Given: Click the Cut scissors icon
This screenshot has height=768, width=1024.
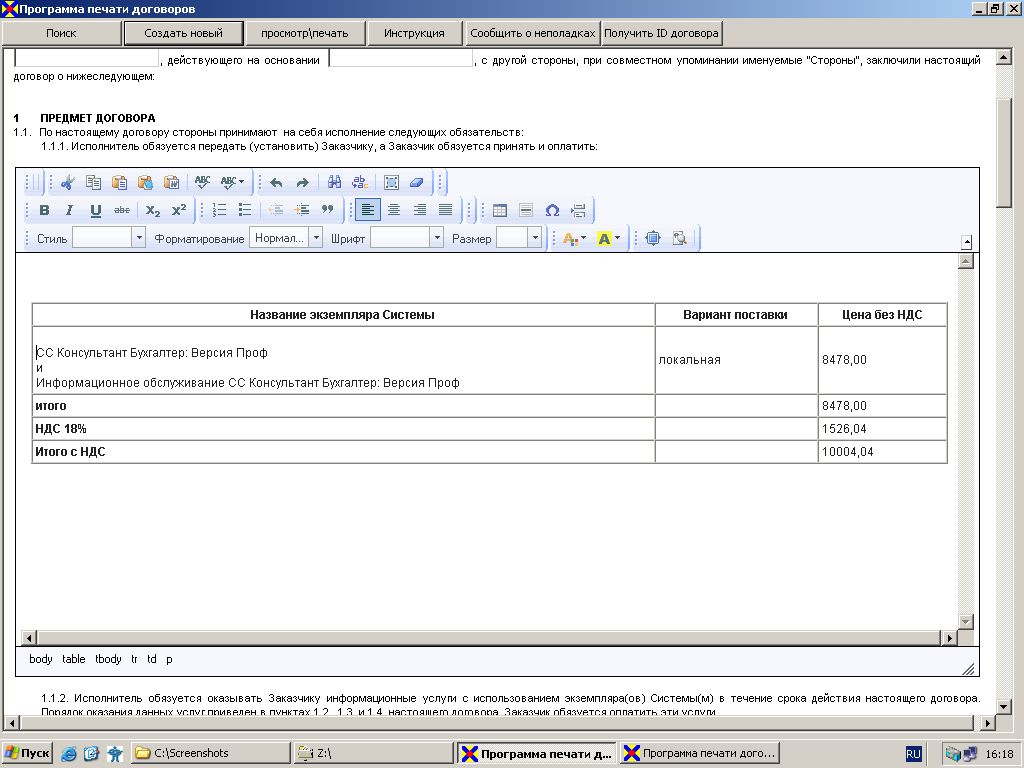Looking at the screenshot, I should coord(67,183).
